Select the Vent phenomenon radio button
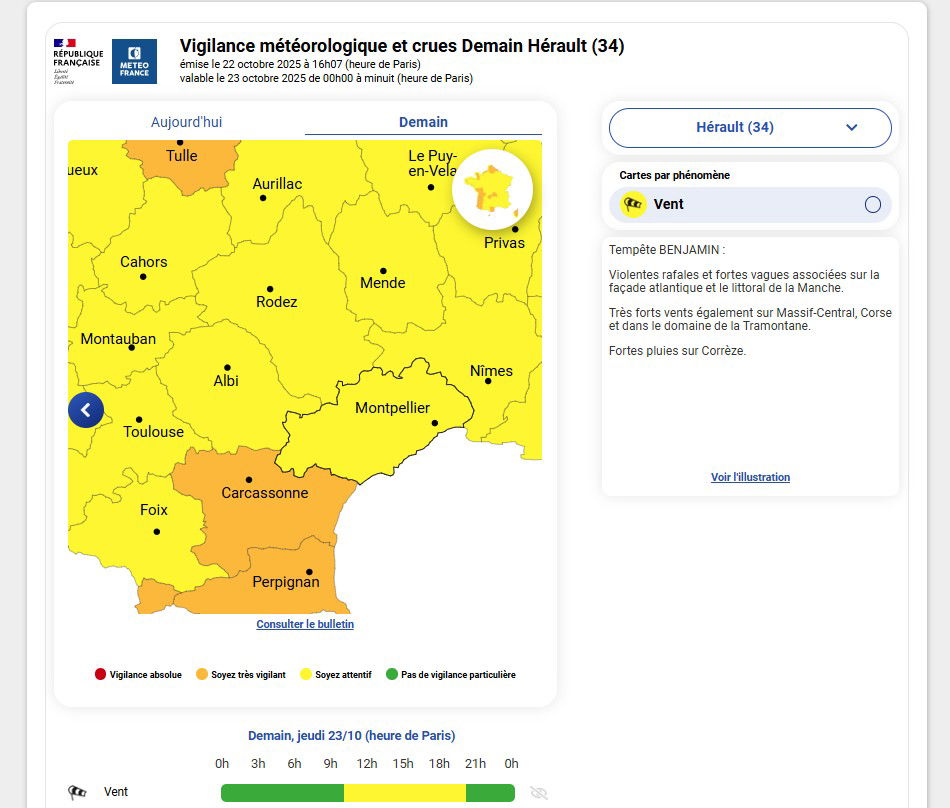The width and height of the screenshot is (950, 808). tap(872, 205)
